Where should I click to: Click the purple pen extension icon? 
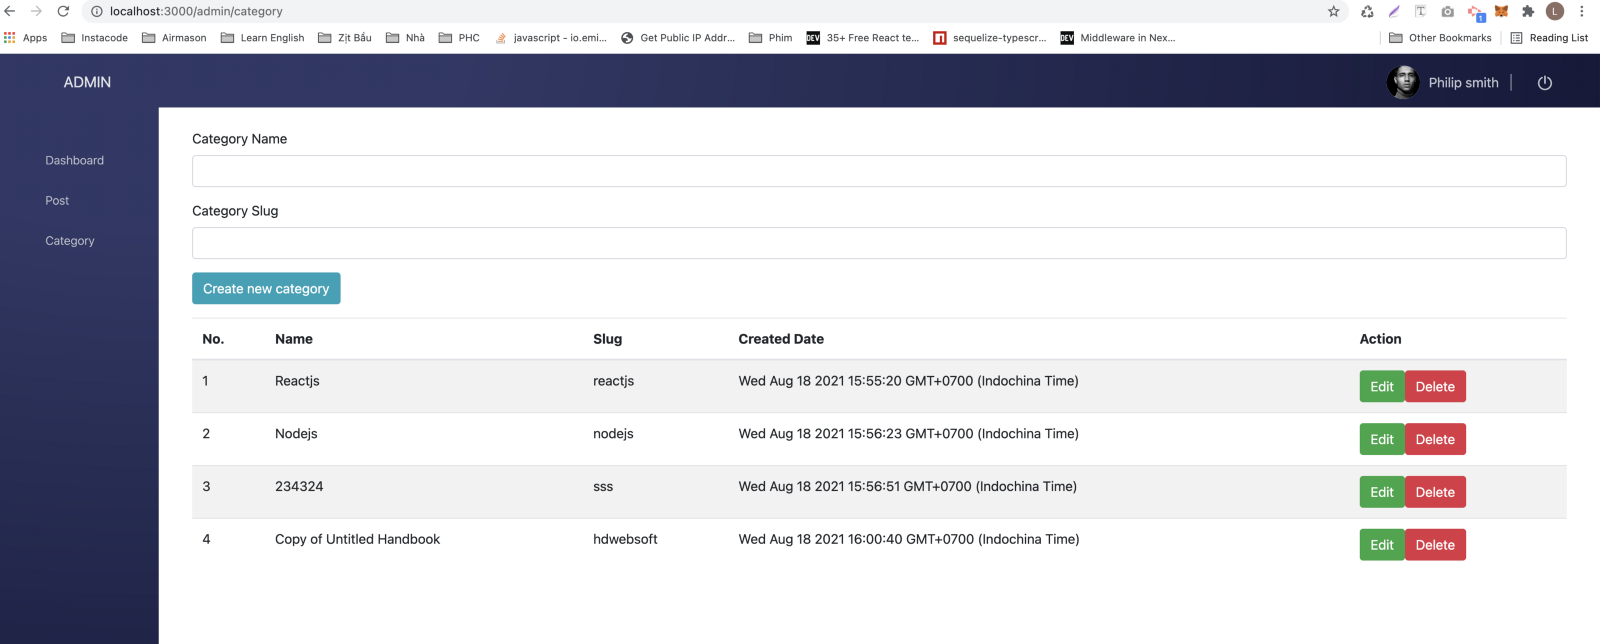(x=1394, y=11)
